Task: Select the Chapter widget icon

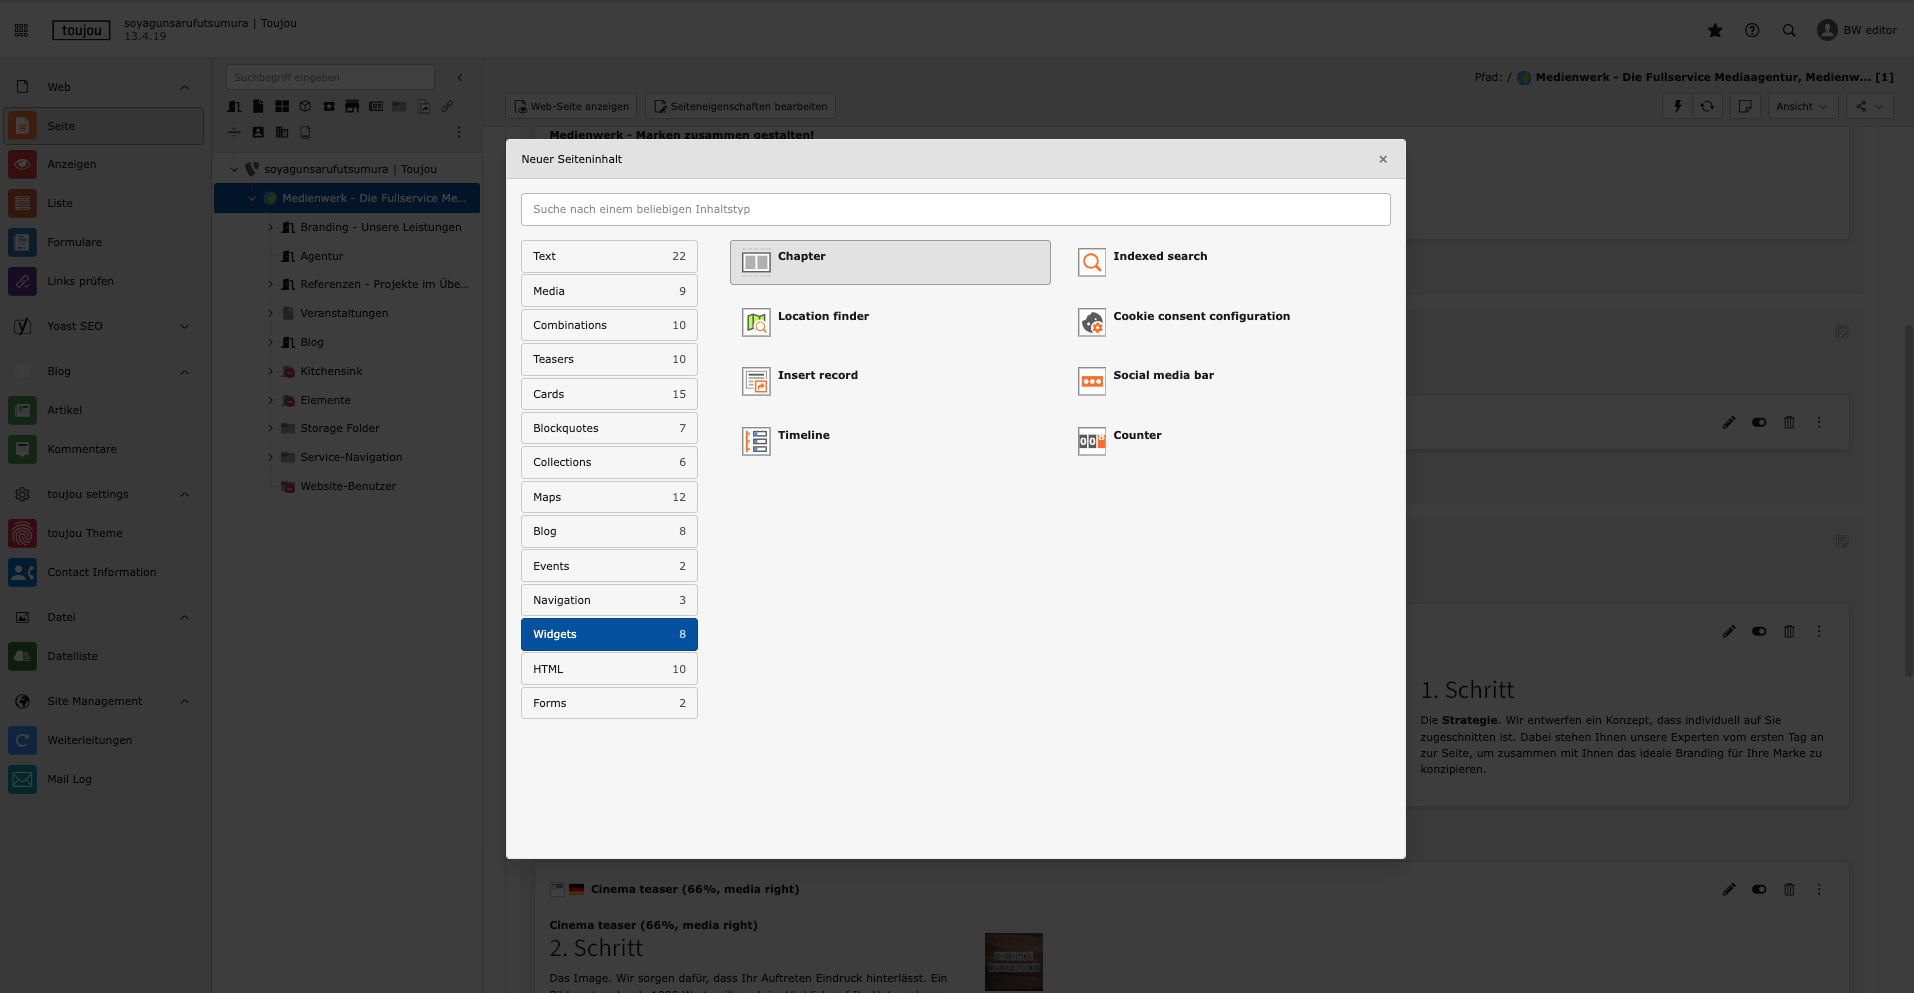Action: (x=756, y=262)
